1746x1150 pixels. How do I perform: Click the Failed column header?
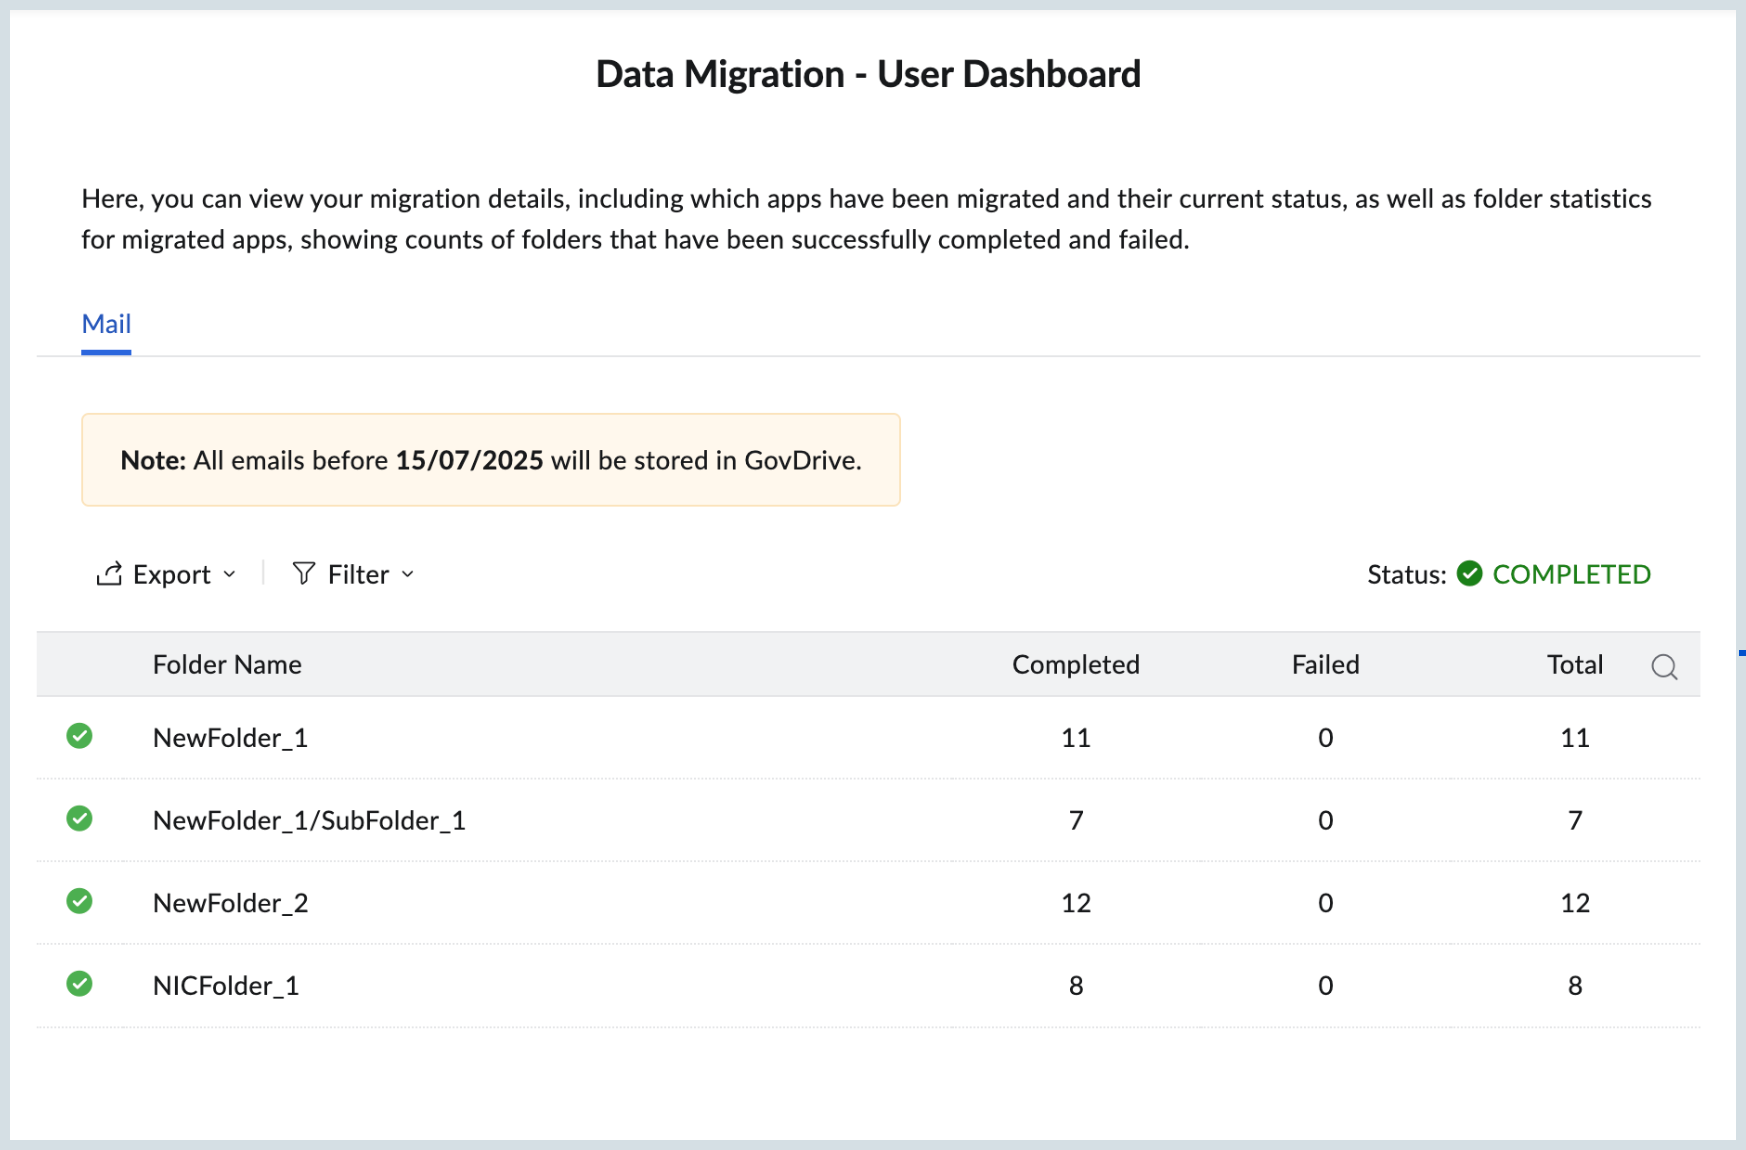click(1325, 665)
